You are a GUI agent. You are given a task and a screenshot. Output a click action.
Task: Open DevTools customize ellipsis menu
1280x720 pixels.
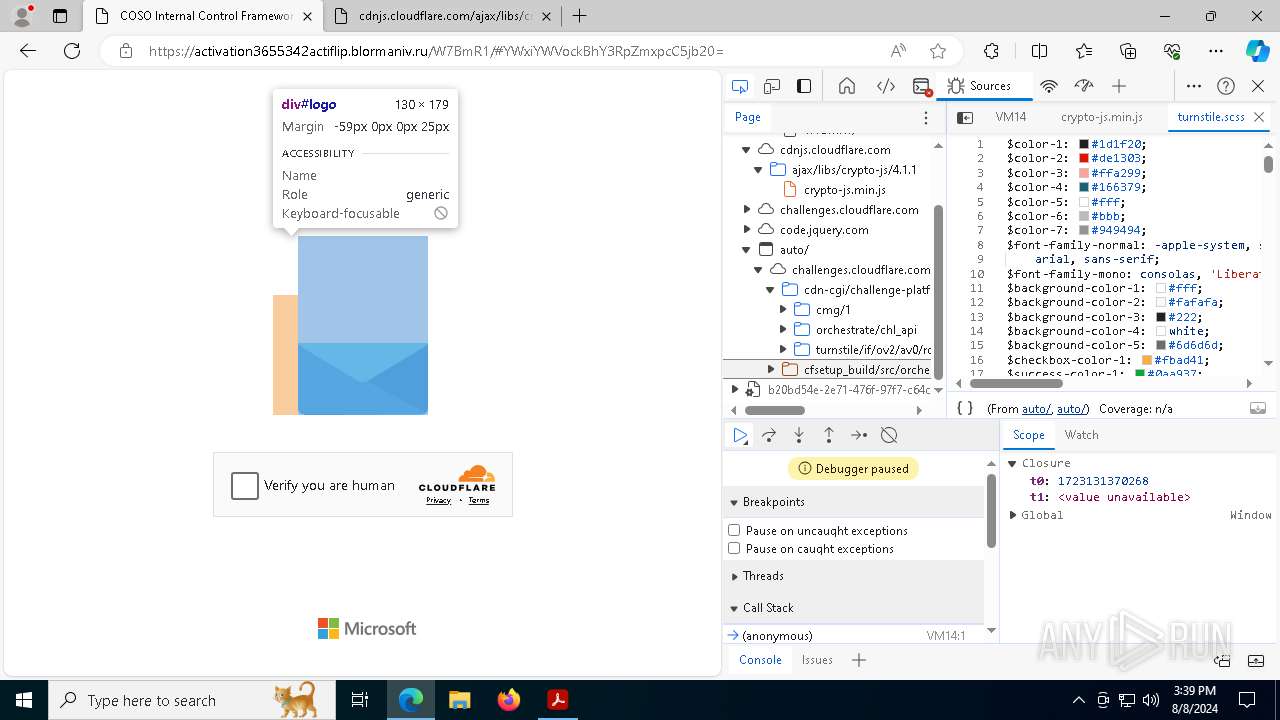tap(1194, 86)
